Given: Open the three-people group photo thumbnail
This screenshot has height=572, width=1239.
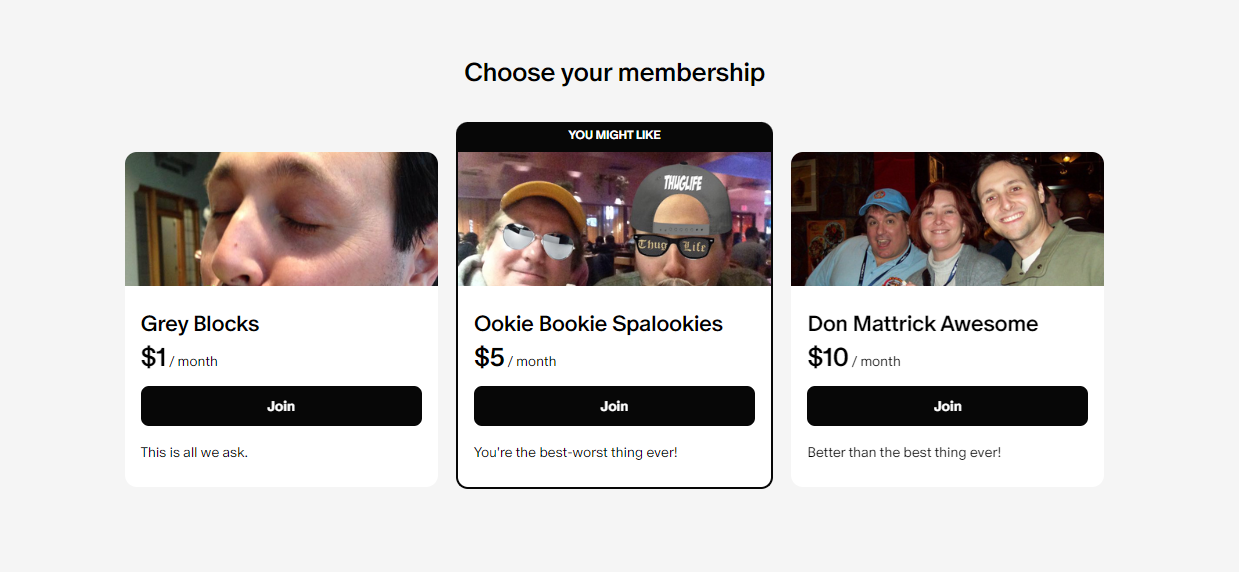Looking at the screenshot, I should [x=947, y=219].
